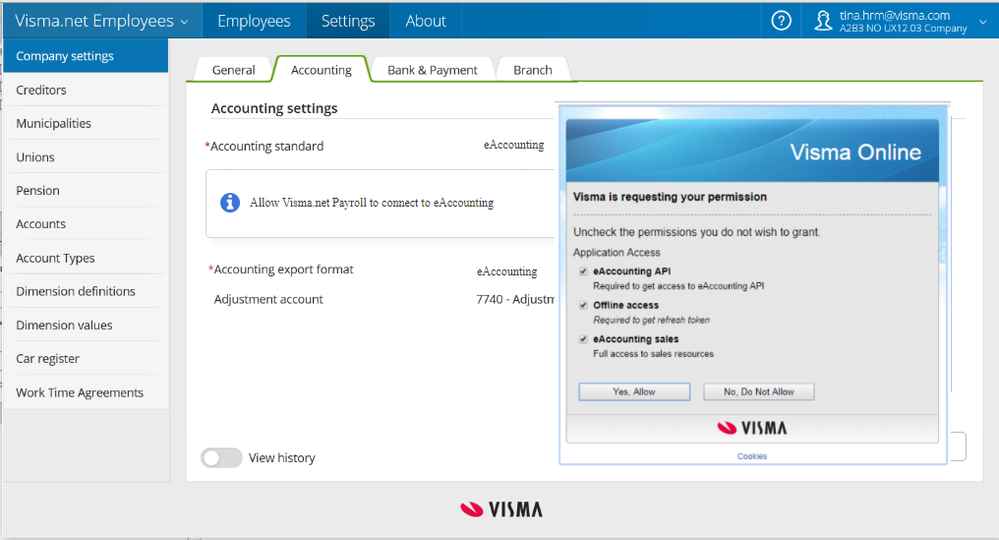
Task: Open the Employees top menu
Action: [254, 21]
